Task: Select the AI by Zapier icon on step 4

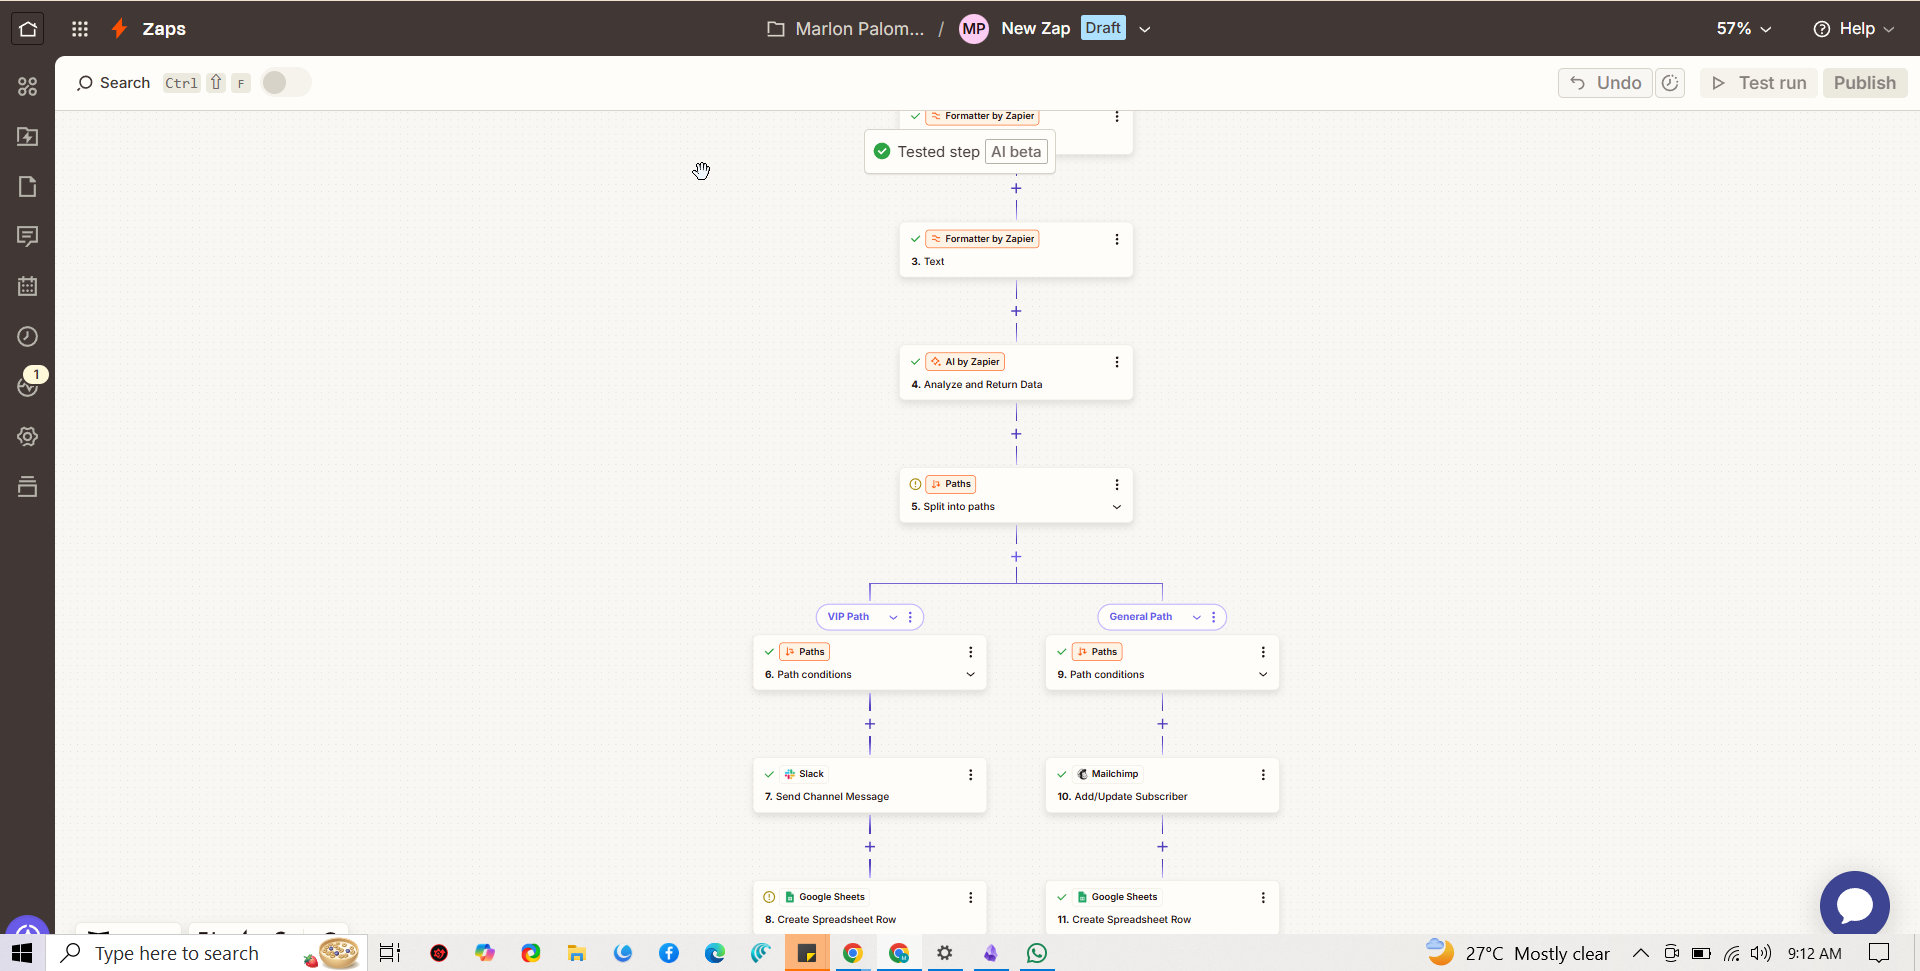Action: click(936, 361)
